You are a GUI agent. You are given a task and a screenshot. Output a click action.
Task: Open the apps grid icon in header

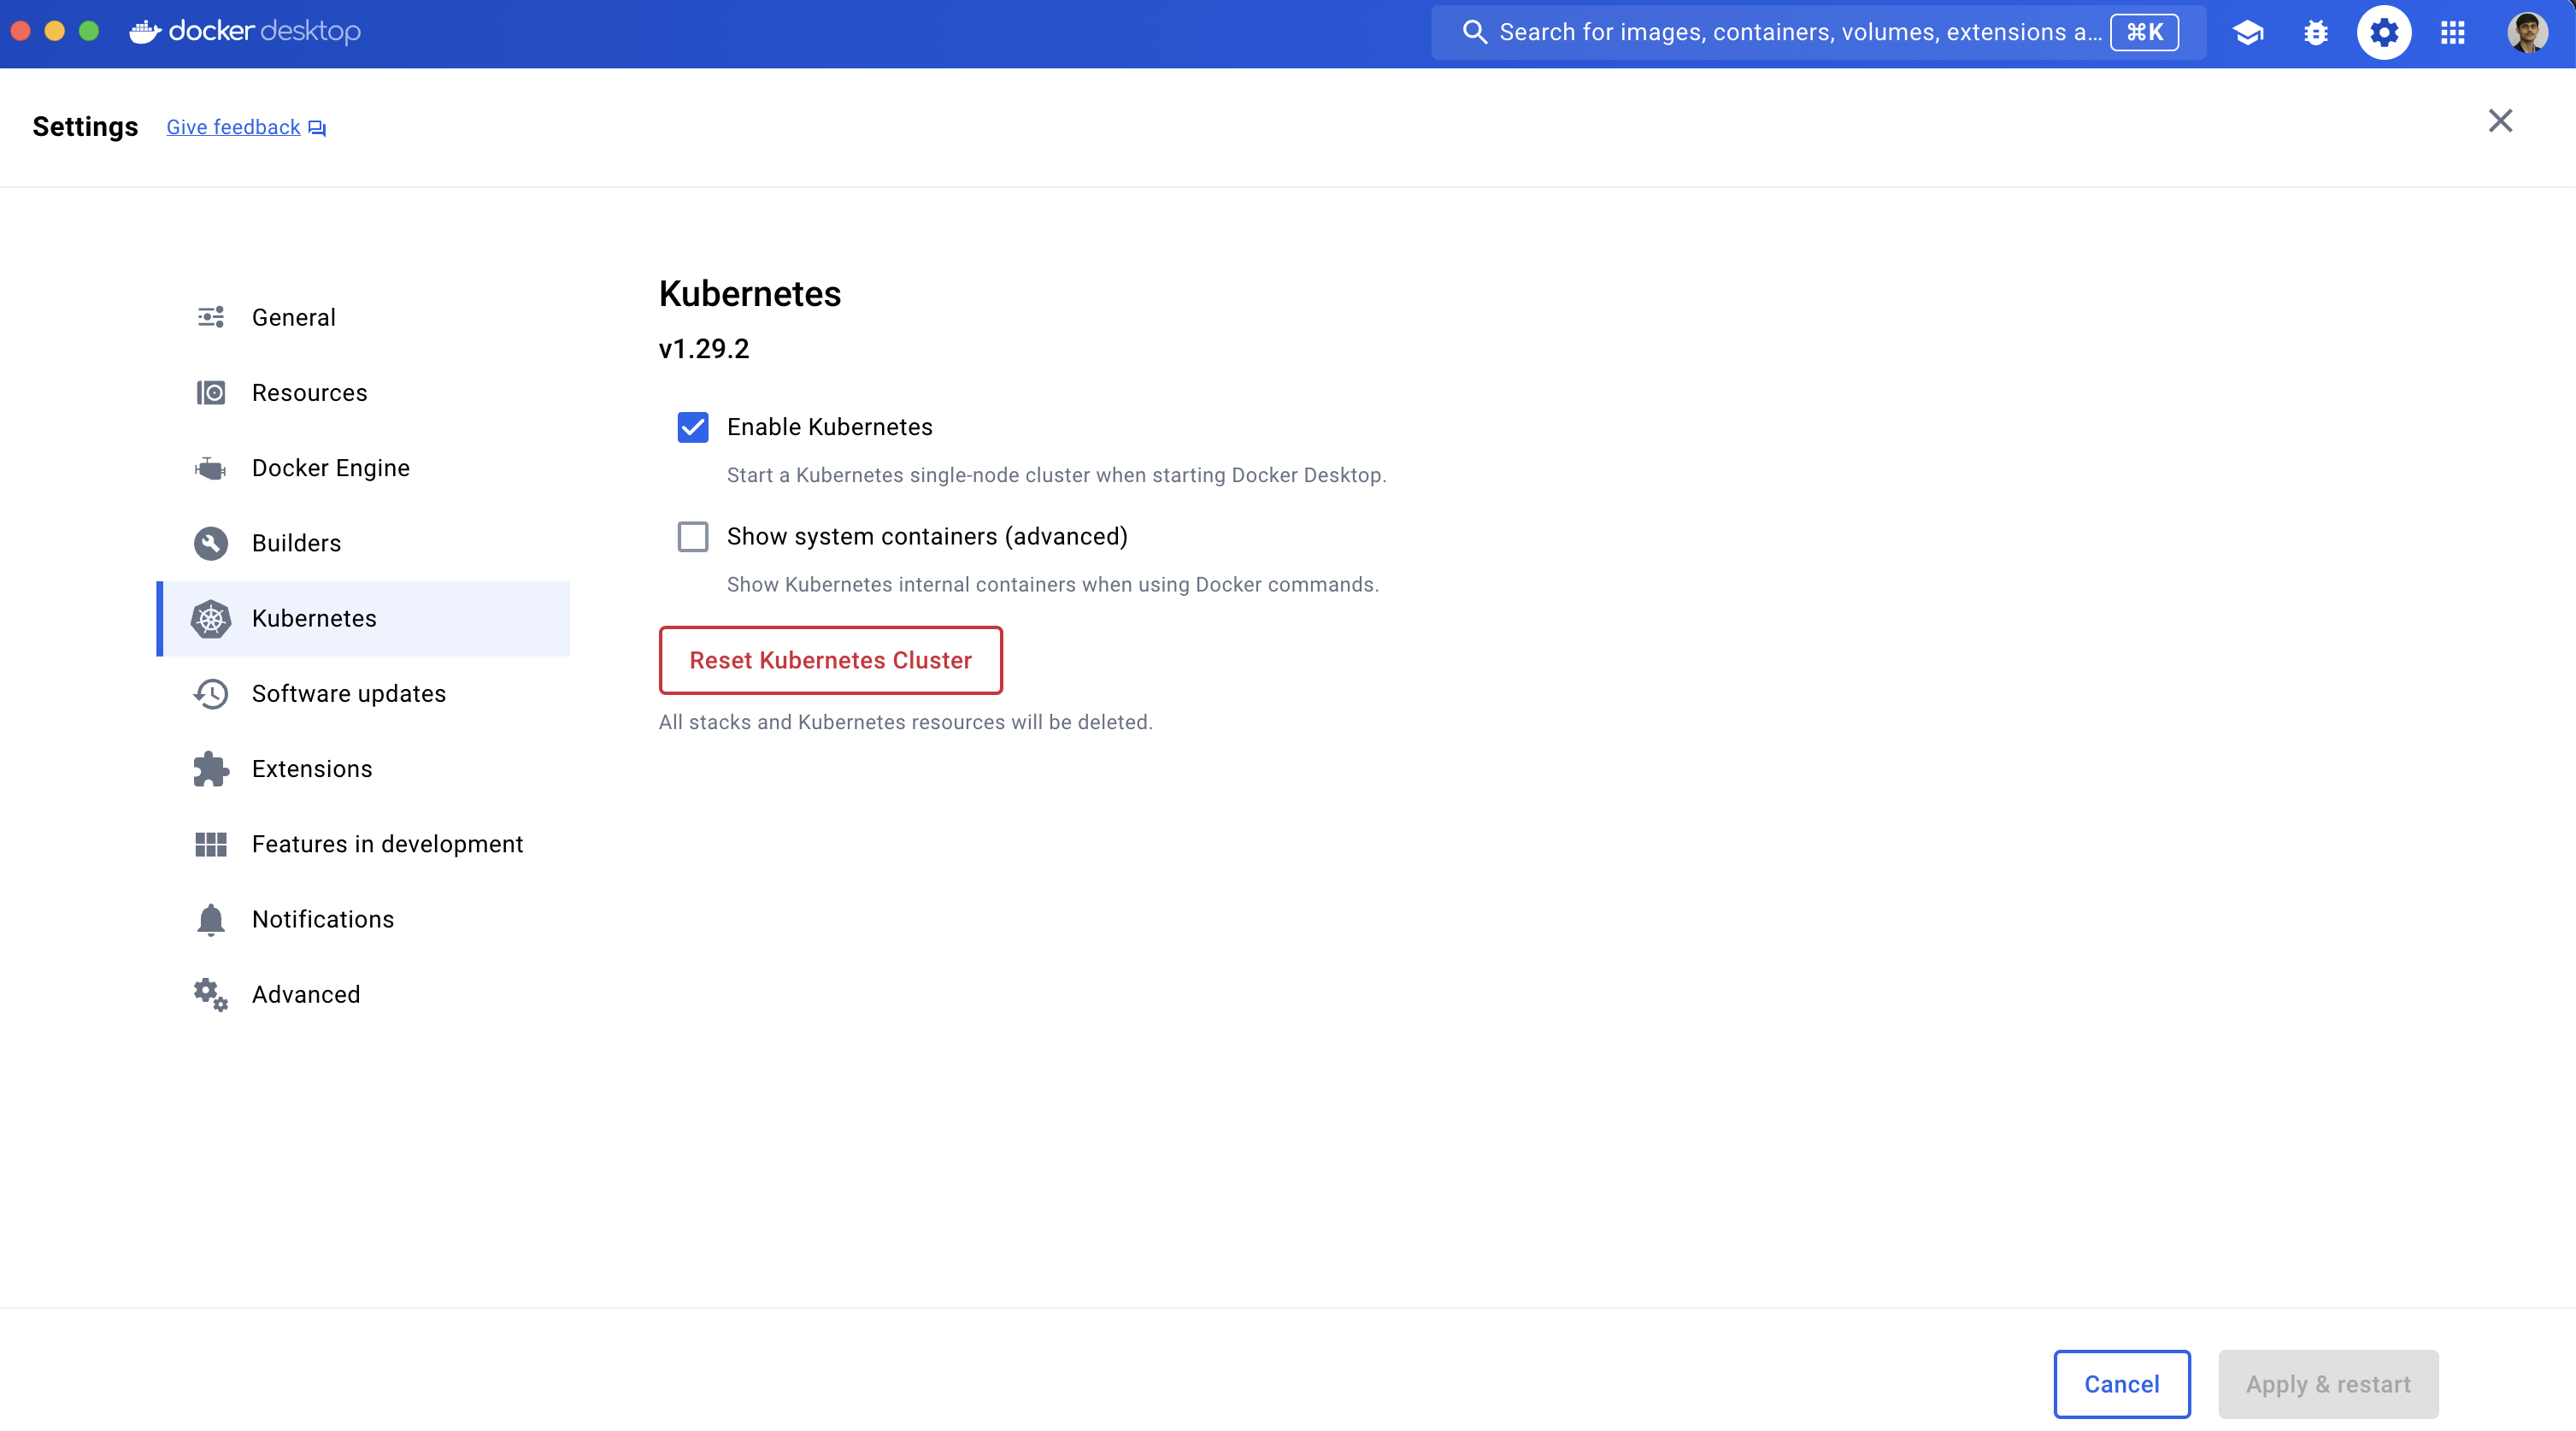point(2453,31)
